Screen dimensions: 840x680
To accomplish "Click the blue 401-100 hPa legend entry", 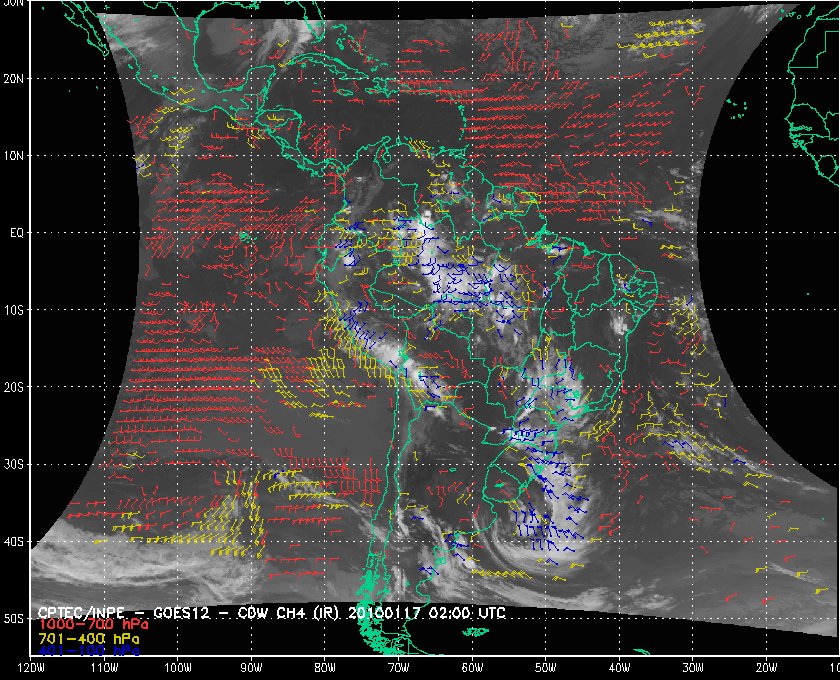I will coord(88,651).
